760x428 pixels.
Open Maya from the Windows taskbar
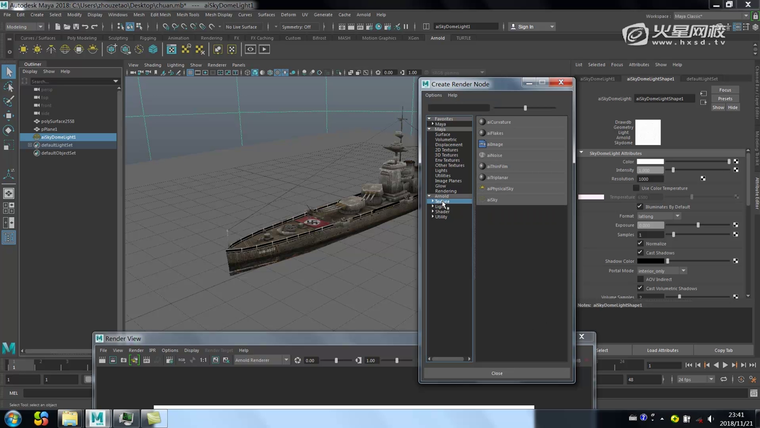pyautogui.click(x=97, y=417)
